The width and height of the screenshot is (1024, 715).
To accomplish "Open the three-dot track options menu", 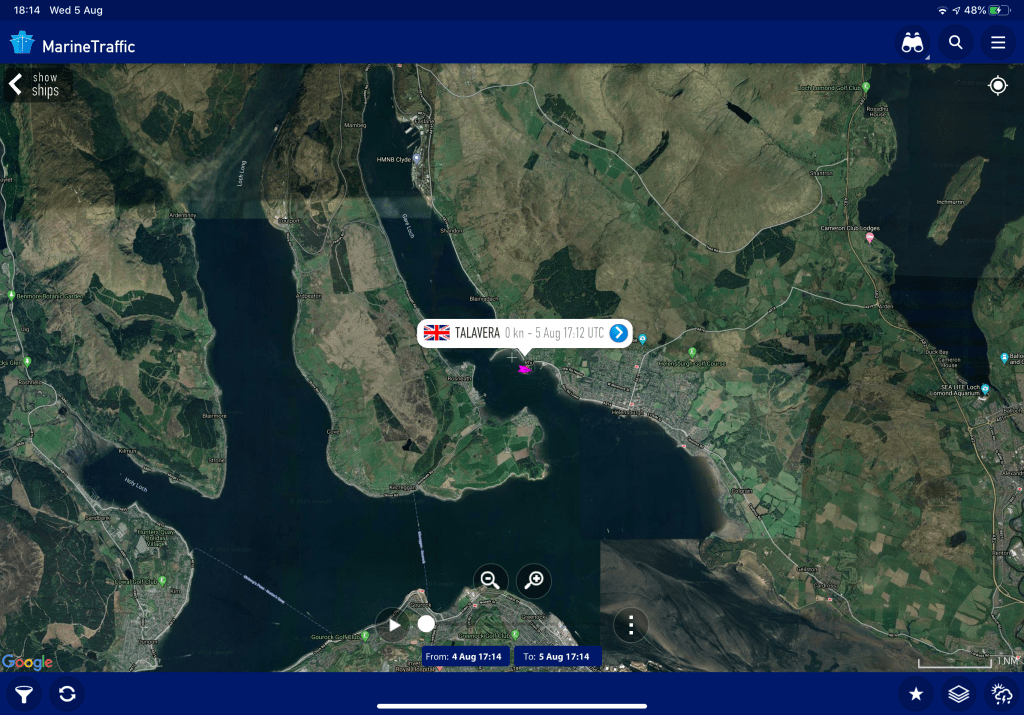I will 631,626.
